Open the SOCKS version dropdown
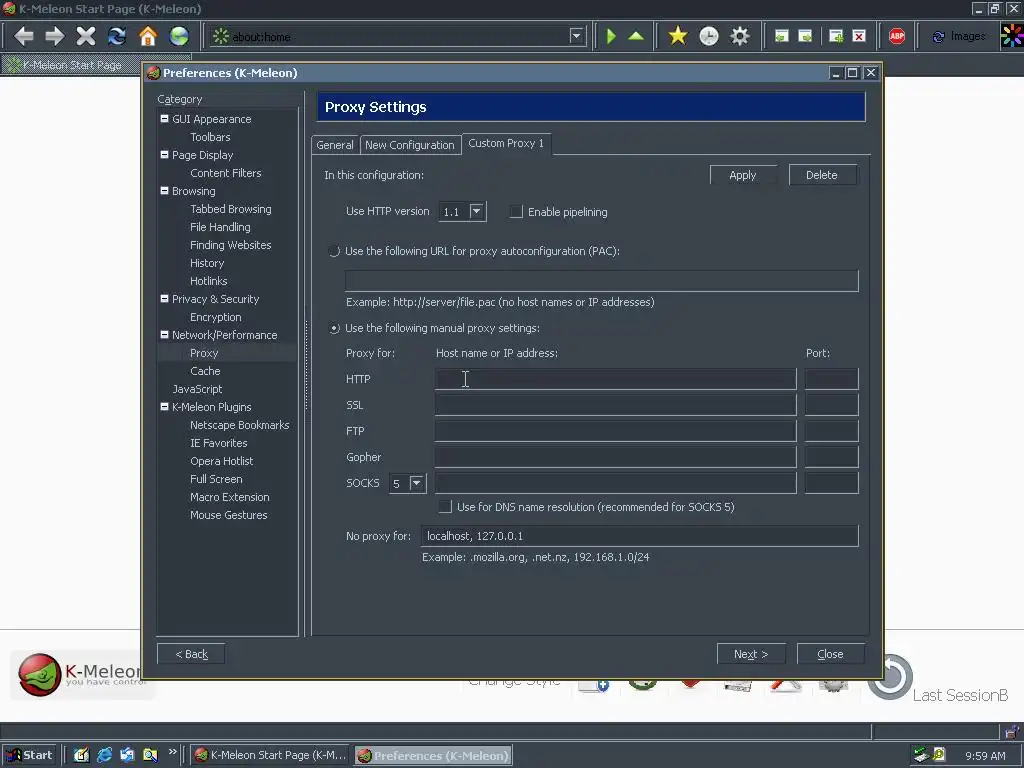Viewport: 1024px width, 768px height. [x=417, y=483]
